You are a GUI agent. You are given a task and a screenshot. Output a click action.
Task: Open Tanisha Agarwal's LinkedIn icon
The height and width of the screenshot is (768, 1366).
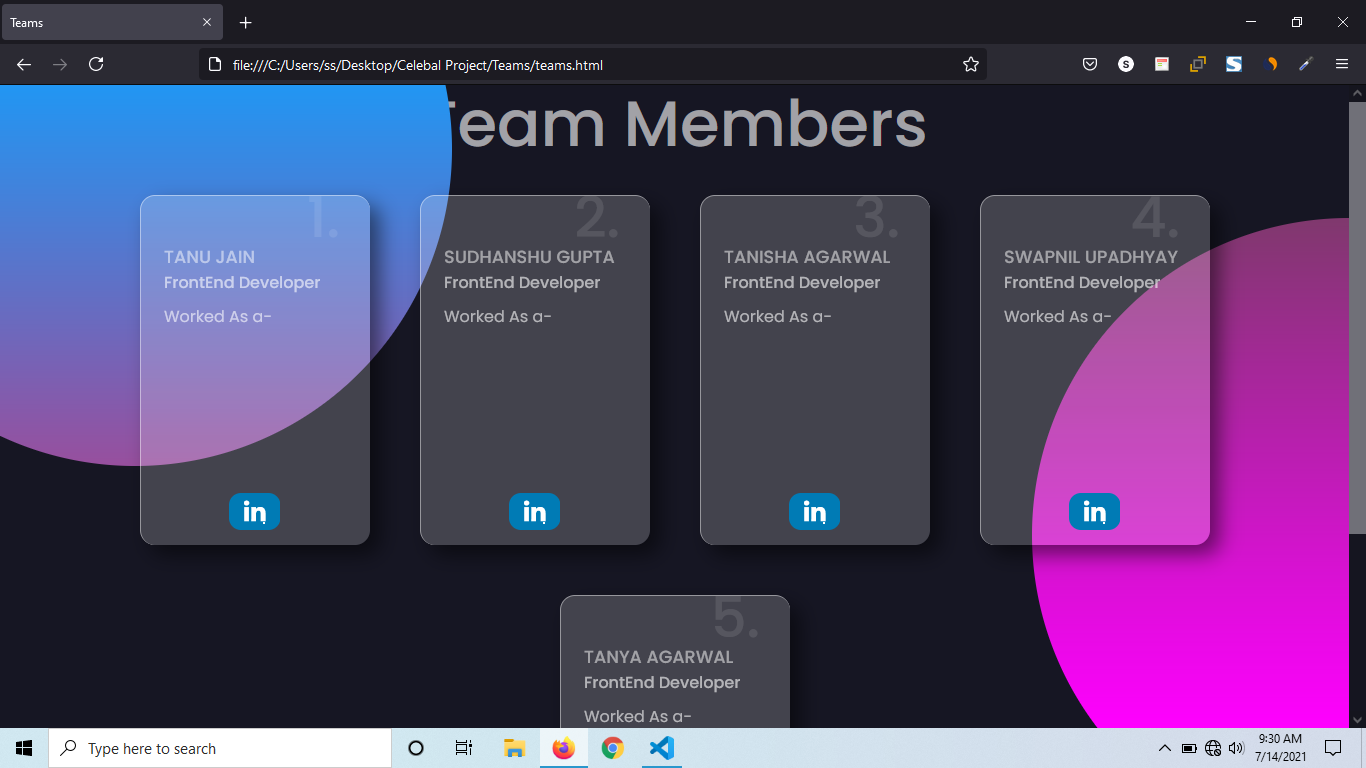point(814,511)
